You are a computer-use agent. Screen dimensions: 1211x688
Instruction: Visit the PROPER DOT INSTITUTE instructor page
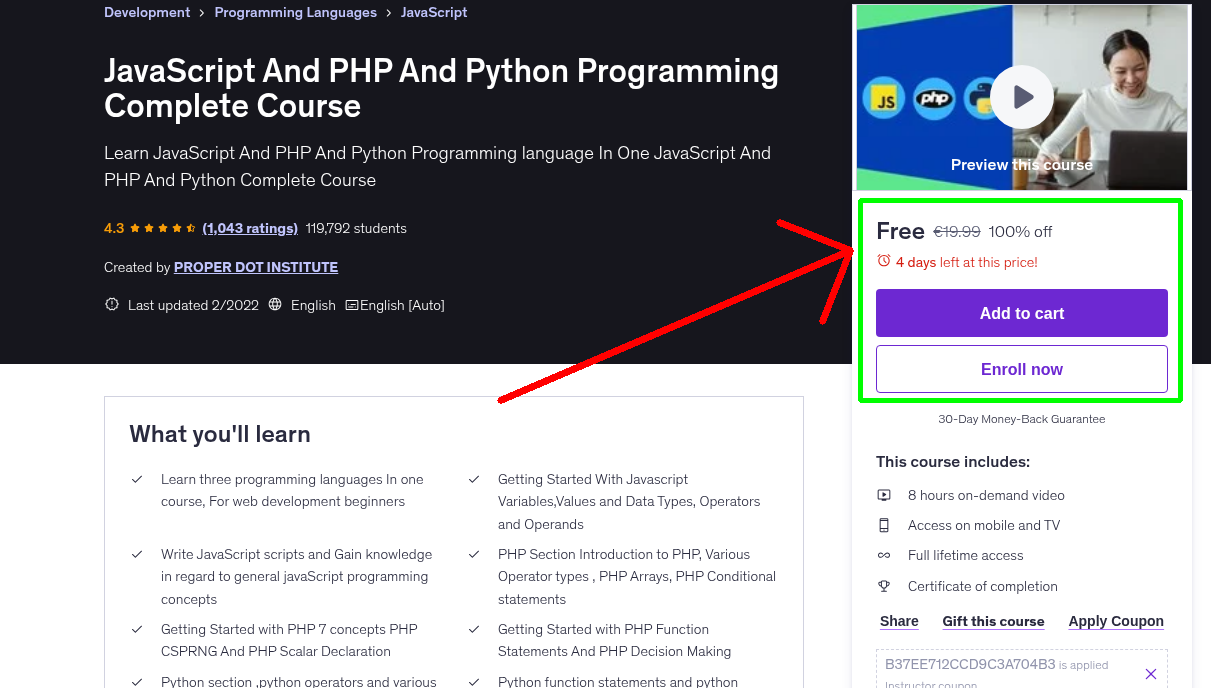[x=255, y=267]
